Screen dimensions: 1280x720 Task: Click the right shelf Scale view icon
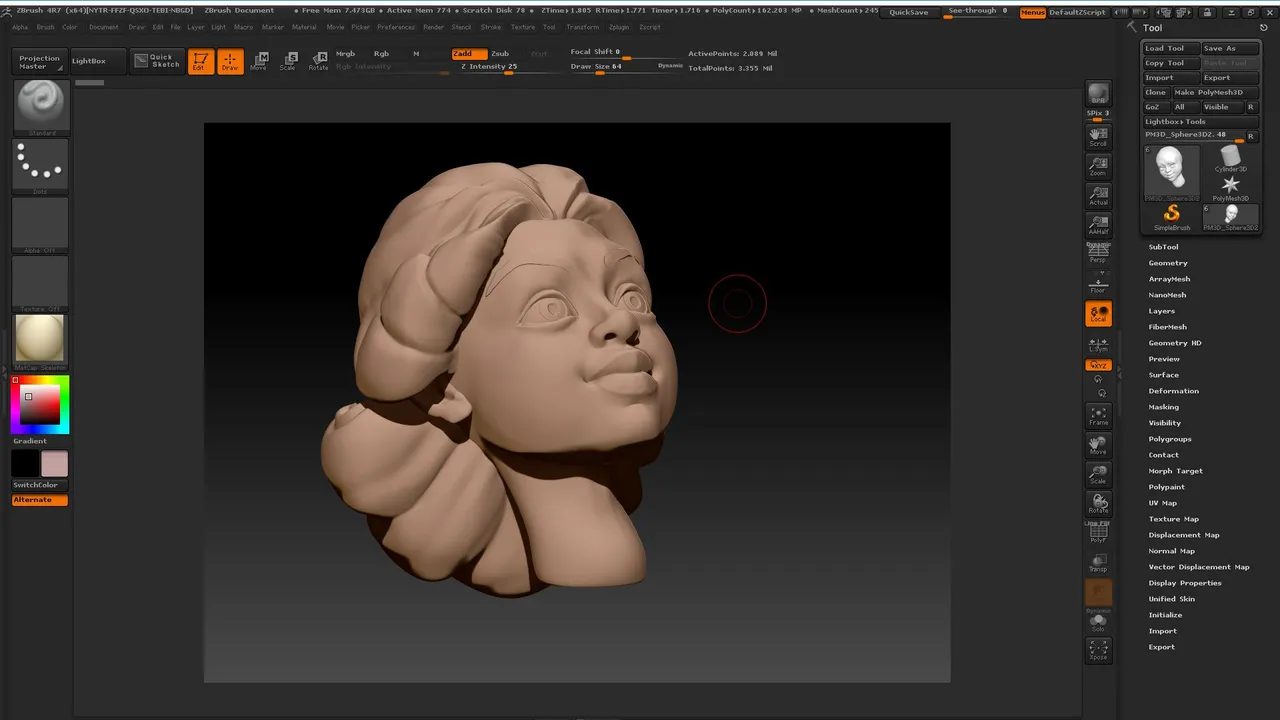(x=1098, y=474)
